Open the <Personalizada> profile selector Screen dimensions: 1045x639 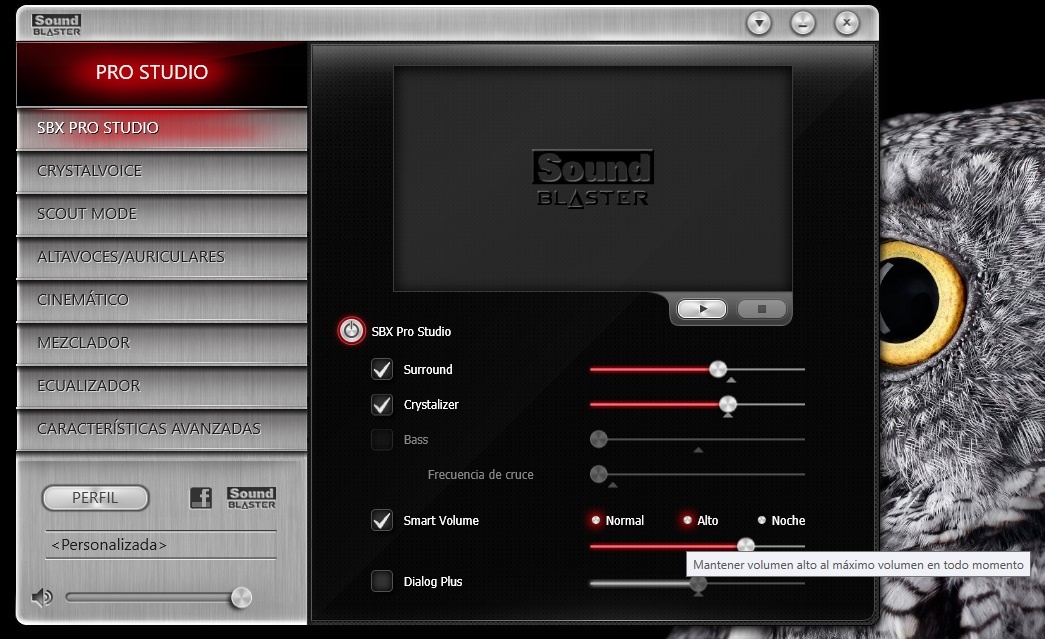[161, 545]
